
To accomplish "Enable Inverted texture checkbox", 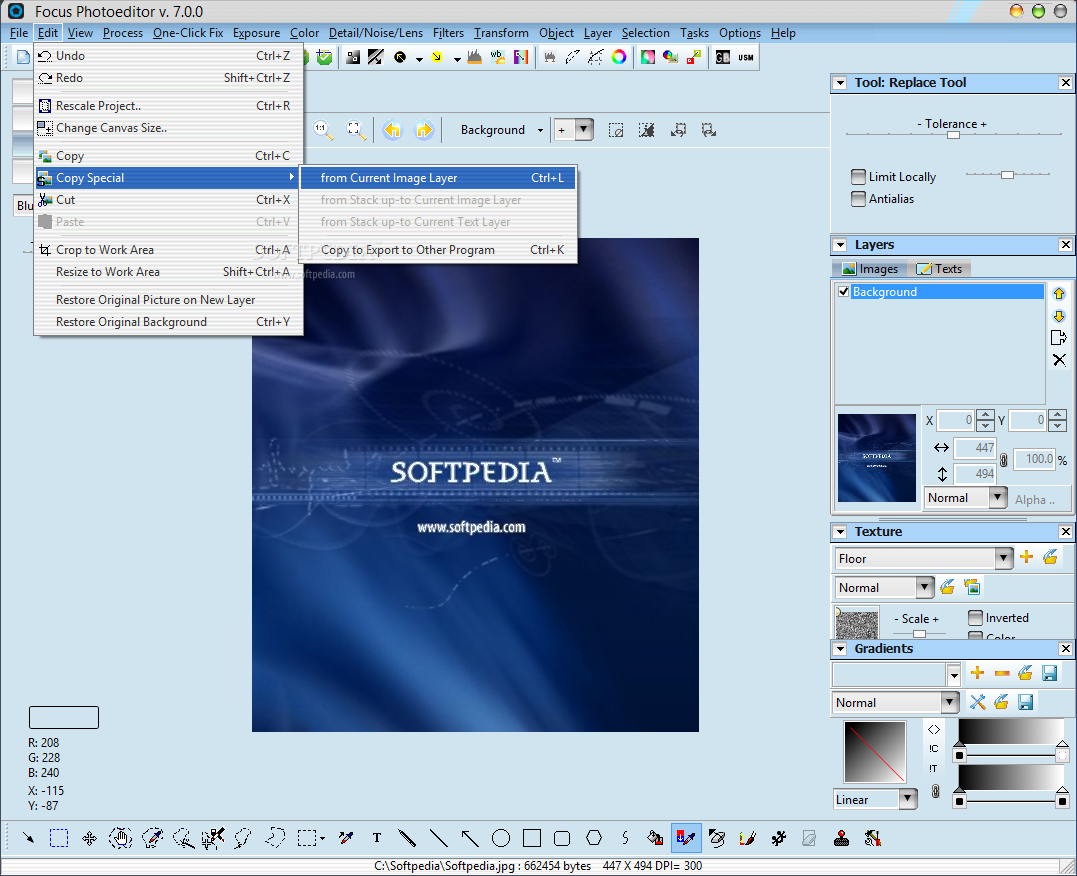I will [975, 618].
